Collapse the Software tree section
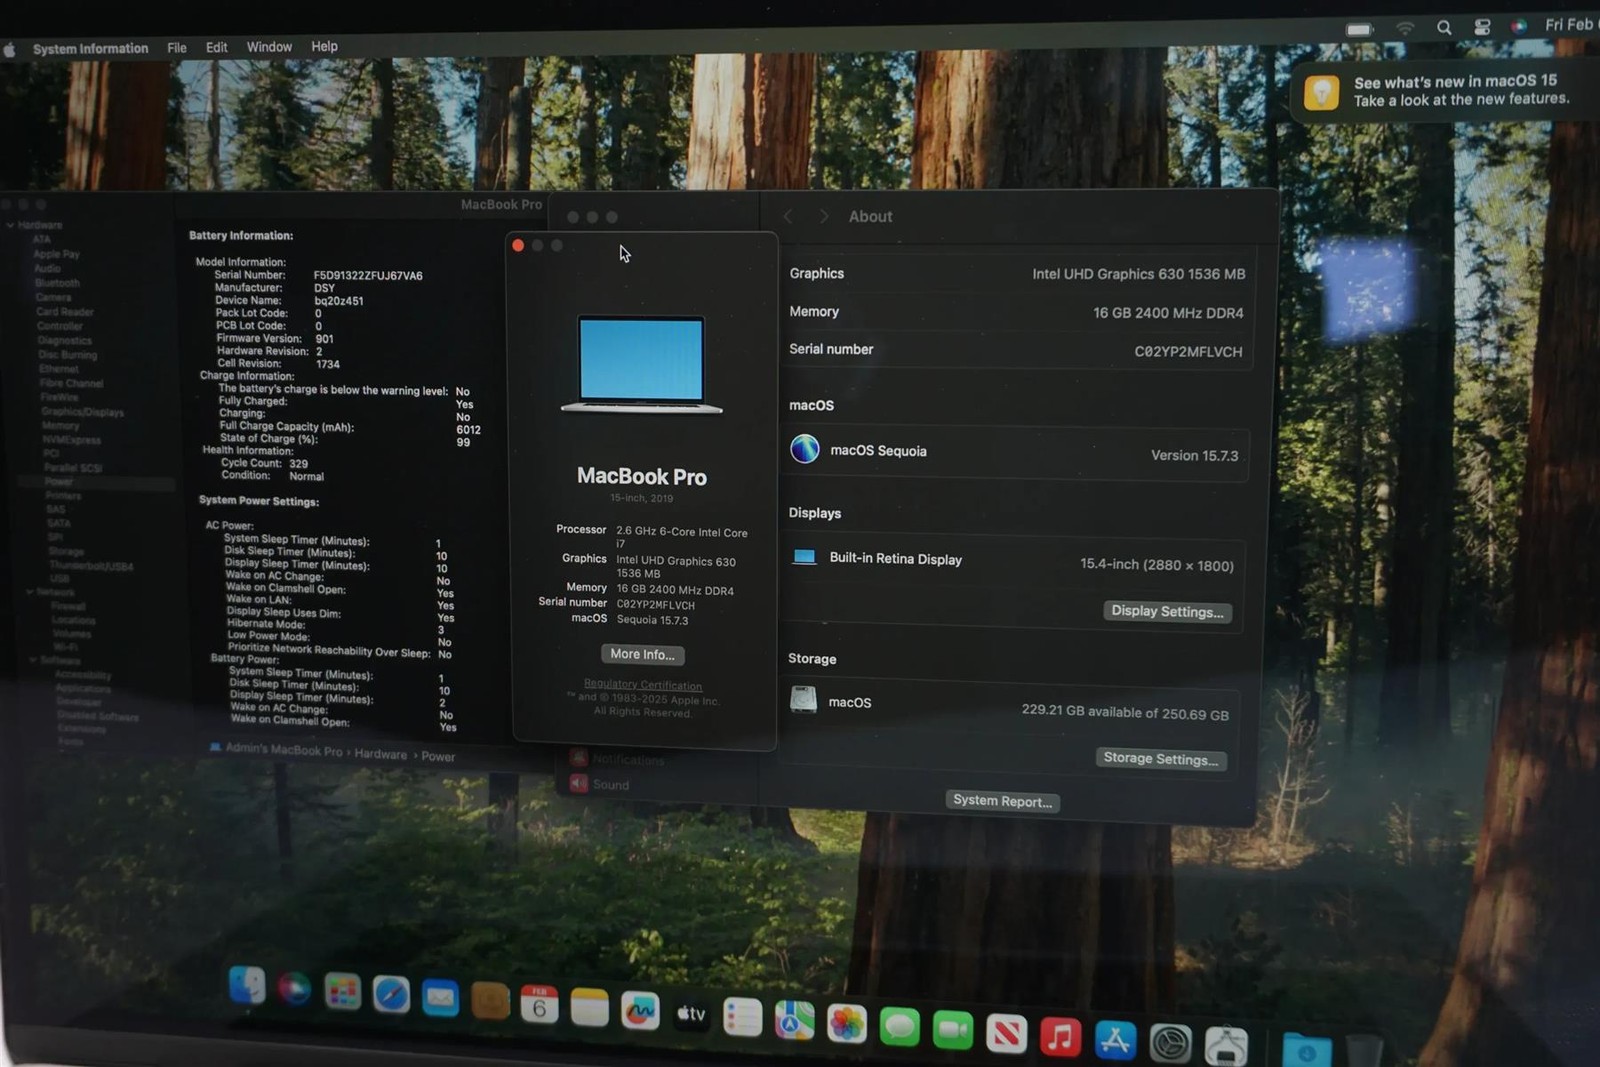 33,660
